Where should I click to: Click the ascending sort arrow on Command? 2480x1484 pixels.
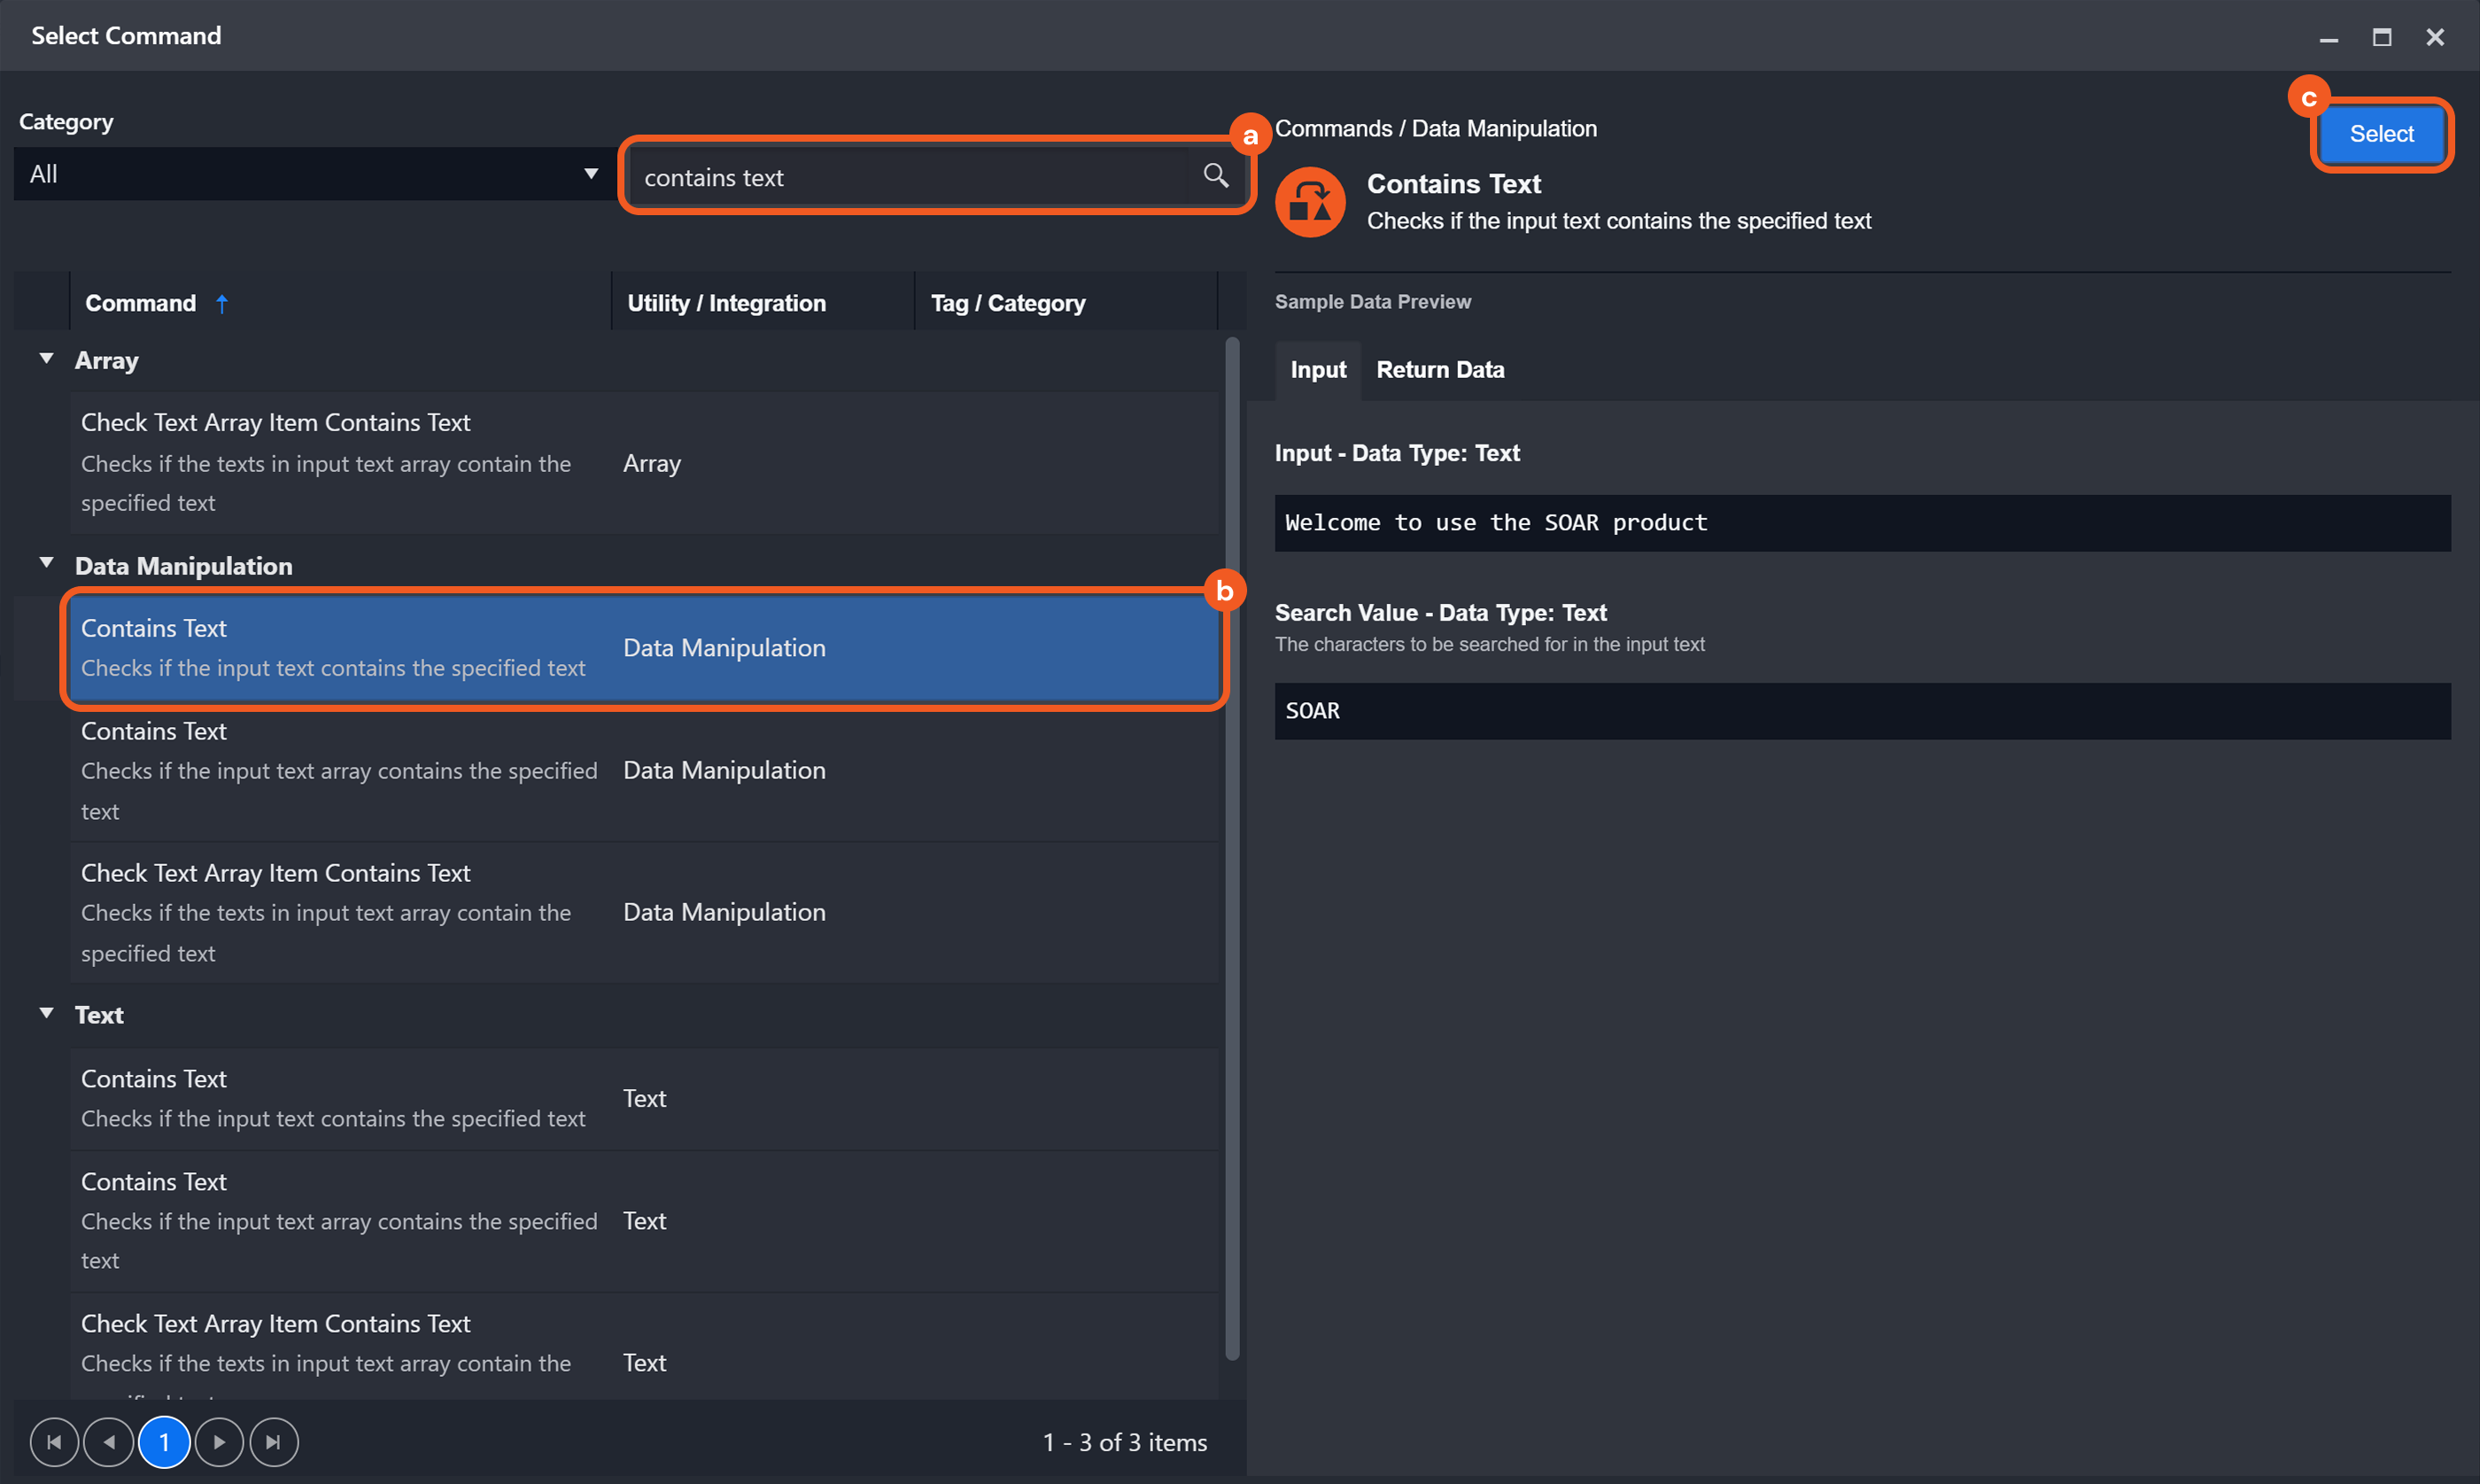pos(222,304)
